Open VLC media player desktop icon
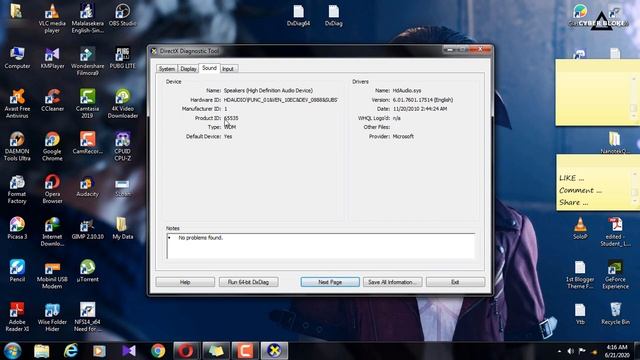640x360 pixels. pyautogui.click(x=52, y=19)
